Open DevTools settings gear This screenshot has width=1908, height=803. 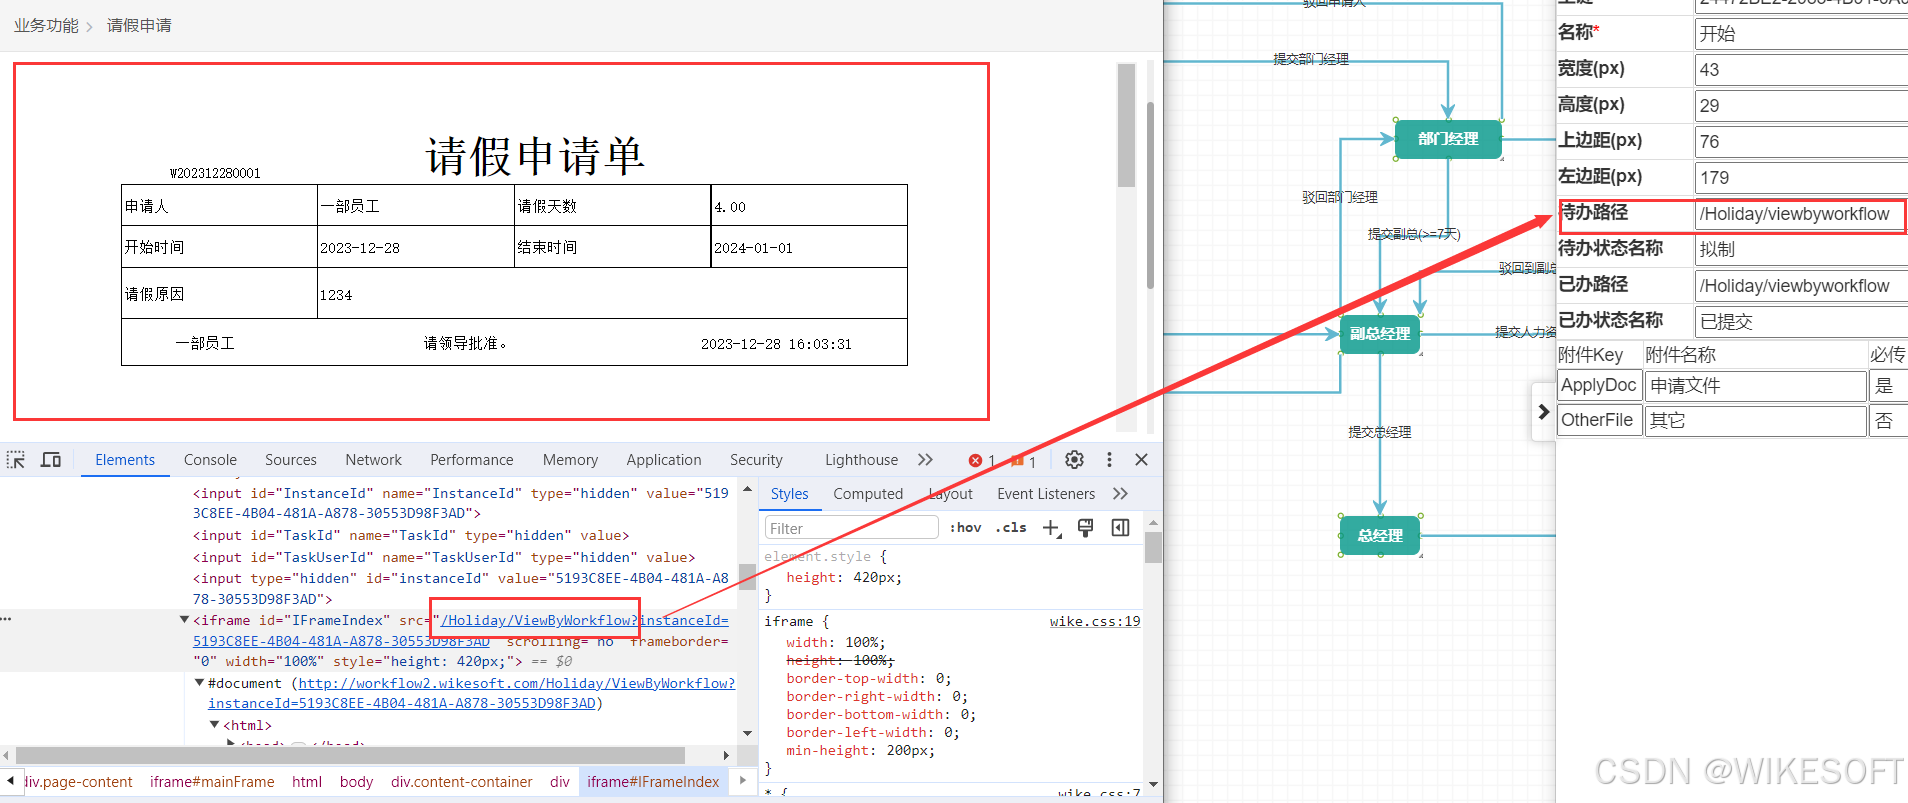point(1074,460)
